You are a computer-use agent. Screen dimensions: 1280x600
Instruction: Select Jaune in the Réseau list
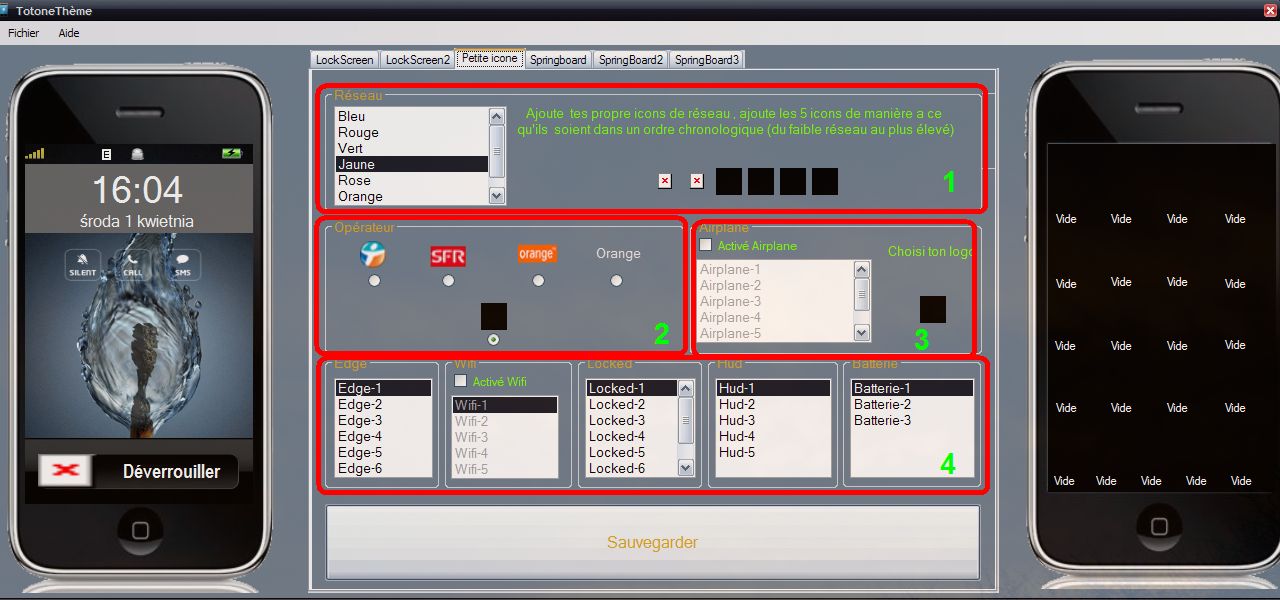coord(411,164)
